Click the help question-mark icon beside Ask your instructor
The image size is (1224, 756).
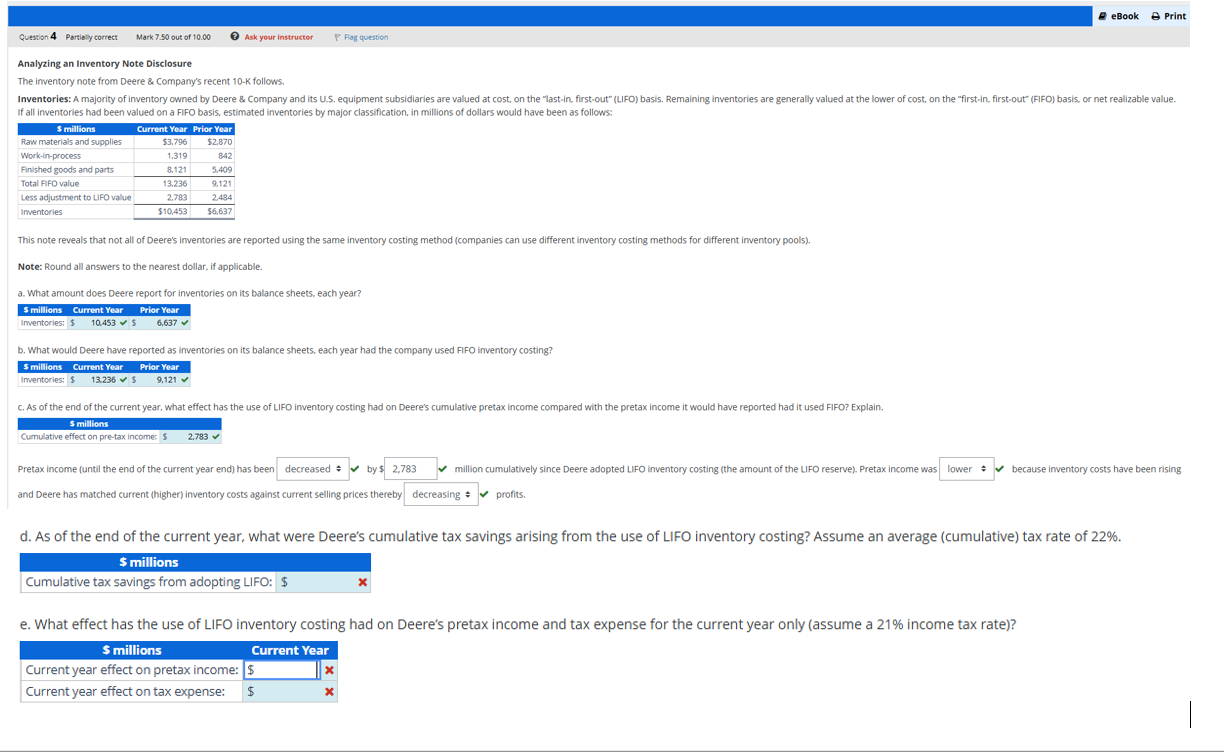coord(233,37)
